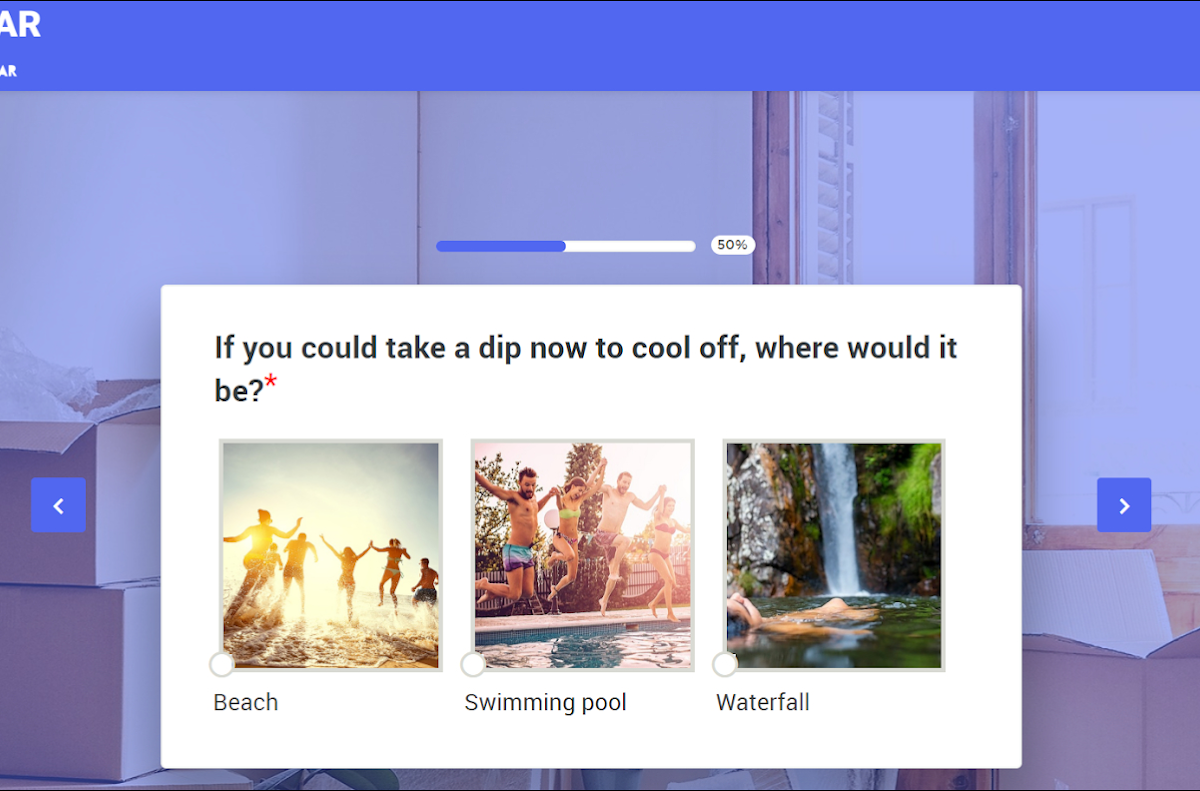
Task: Click the small AR subtitle under logo
Action: (8, 71)
